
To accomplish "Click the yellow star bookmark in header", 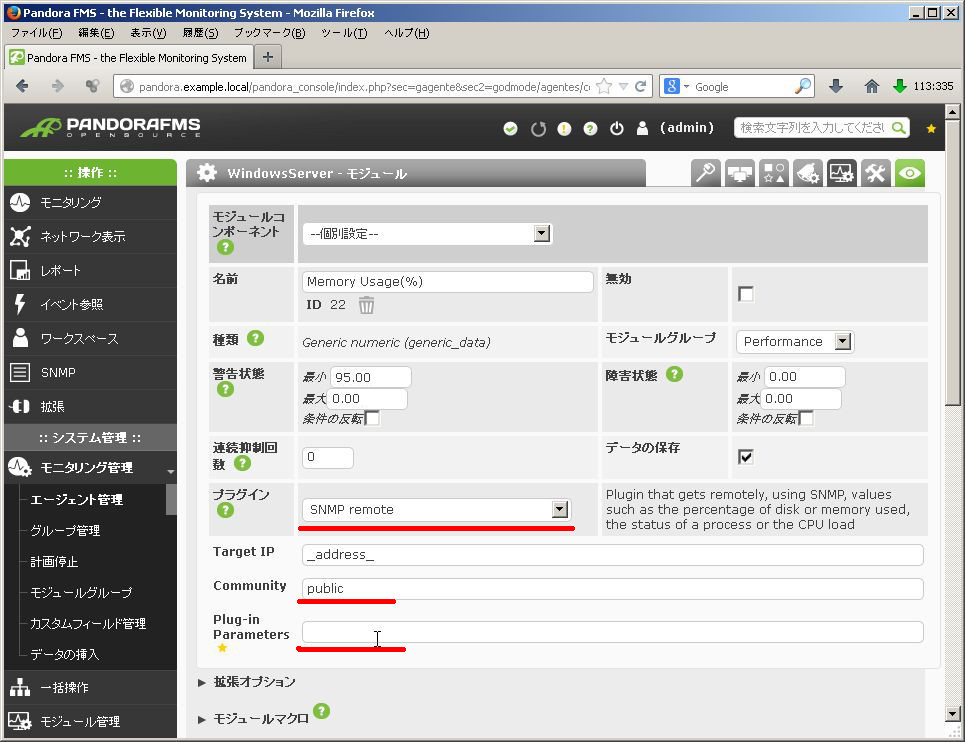I will tap(931, 129).
